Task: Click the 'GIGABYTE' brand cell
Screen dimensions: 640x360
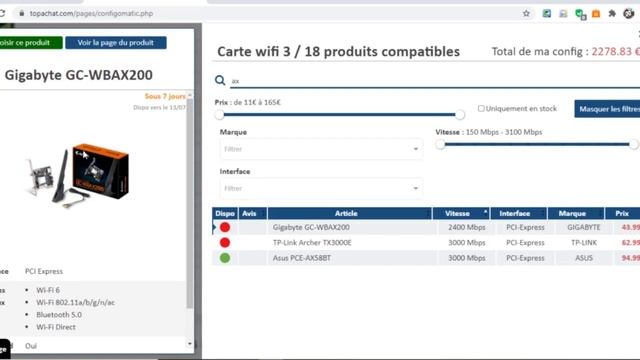Action: [x=584, y=227]
